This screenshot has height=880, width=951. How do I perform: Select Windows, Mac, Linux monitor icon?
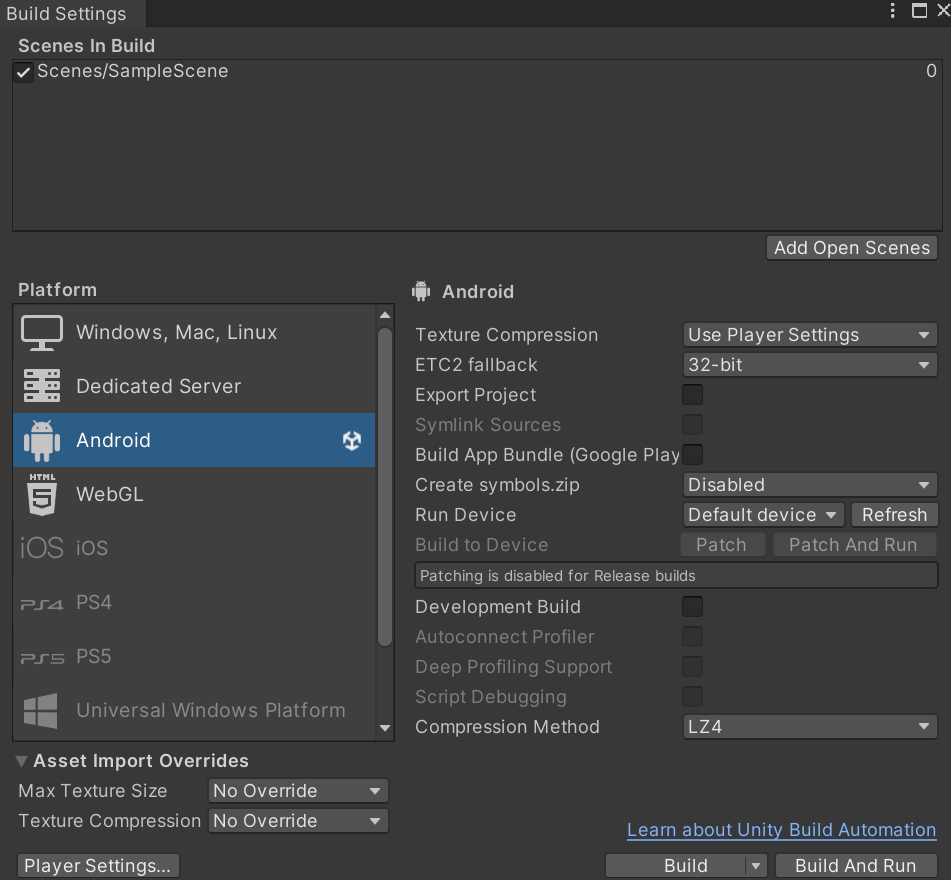coord(42,332)
